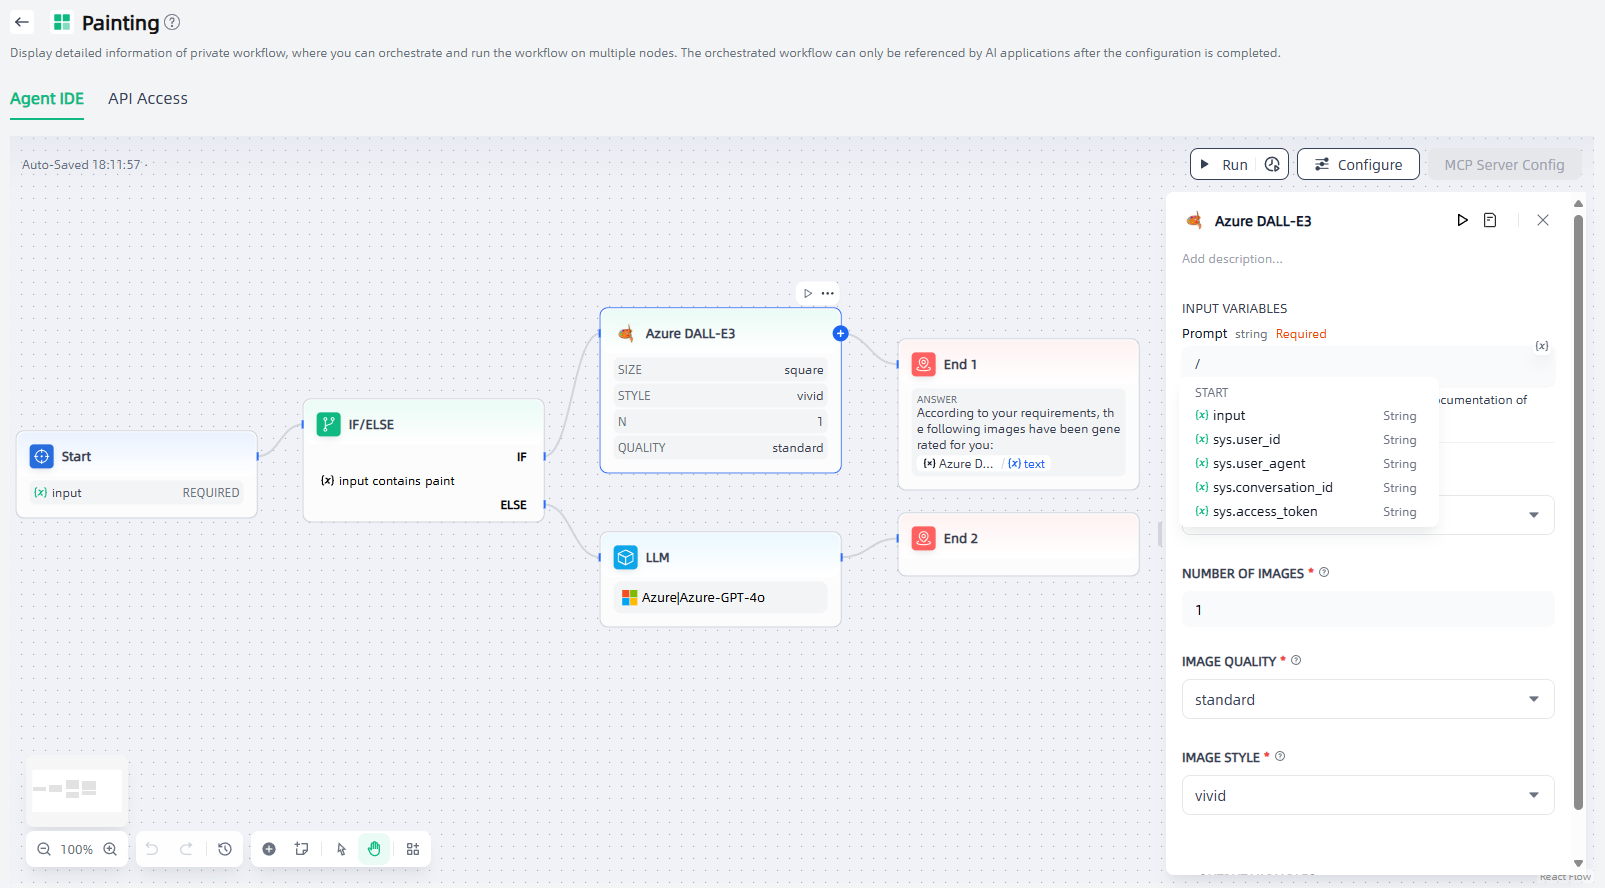
Task: Expand the Image Quality dropdown showing standard
Action: [1367, 699]
